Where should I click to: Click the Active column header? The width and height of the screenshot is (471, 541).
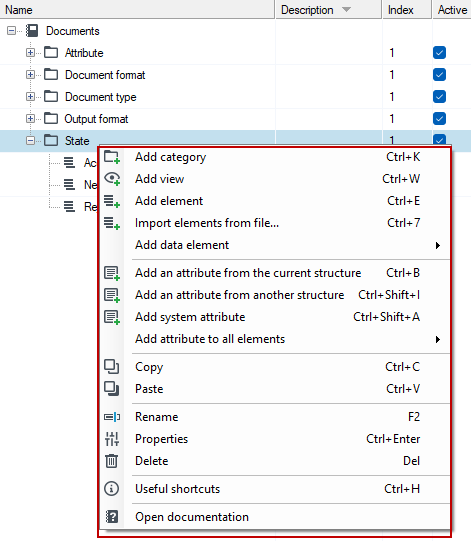pyautogui.click(x=452, y=9)
